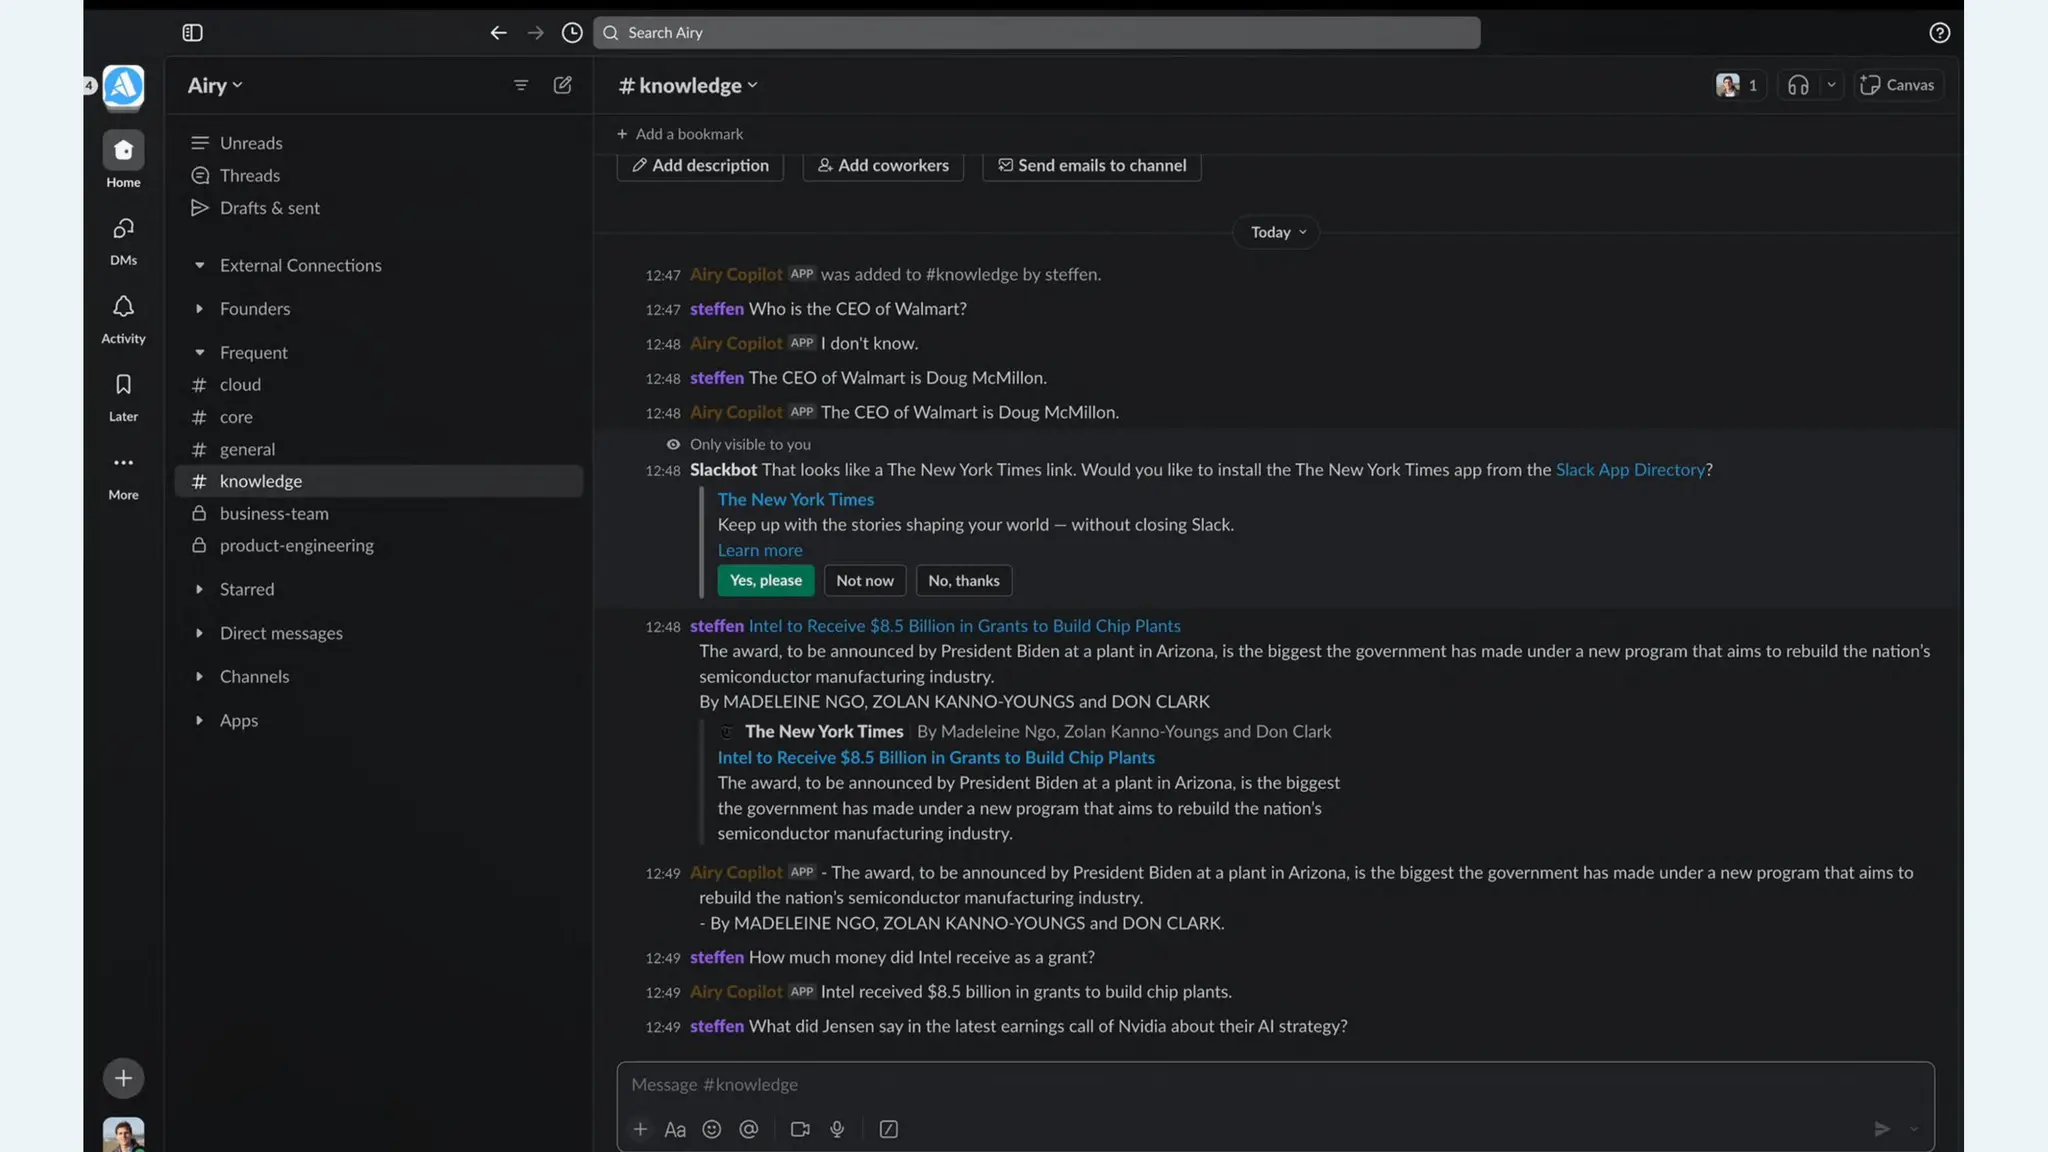Expand the Direct messages section
The image size is (2048, 1152).
click(199, 633)
